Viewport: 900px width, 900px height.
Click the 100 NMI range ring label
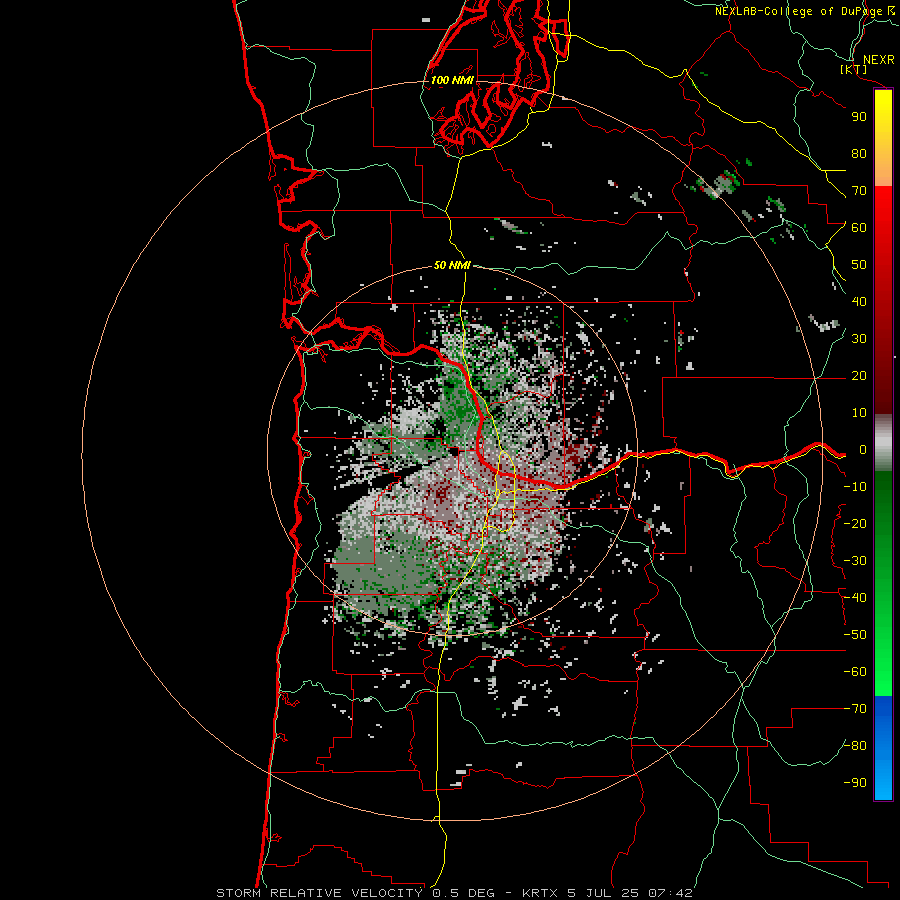coord(452,80)
